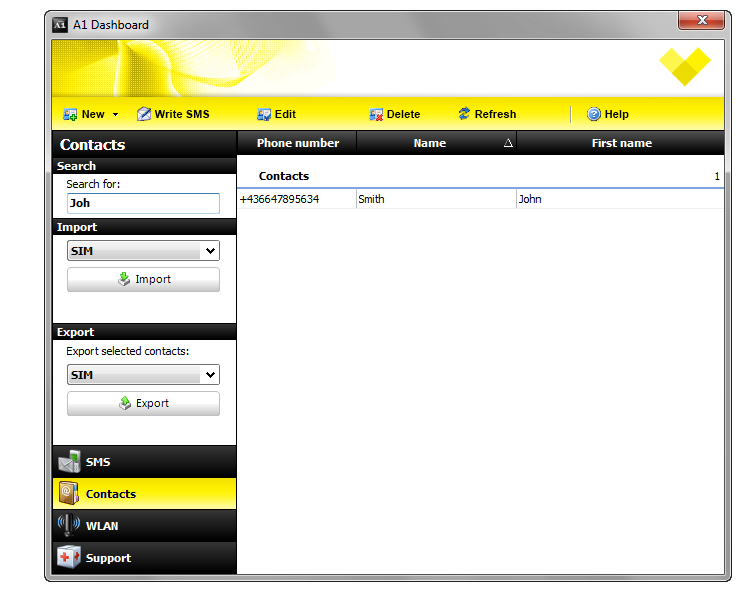Viewport: 740px width, 596px height.
Task: Click the Delete toolbar label
Action: [x=403, y=114]
